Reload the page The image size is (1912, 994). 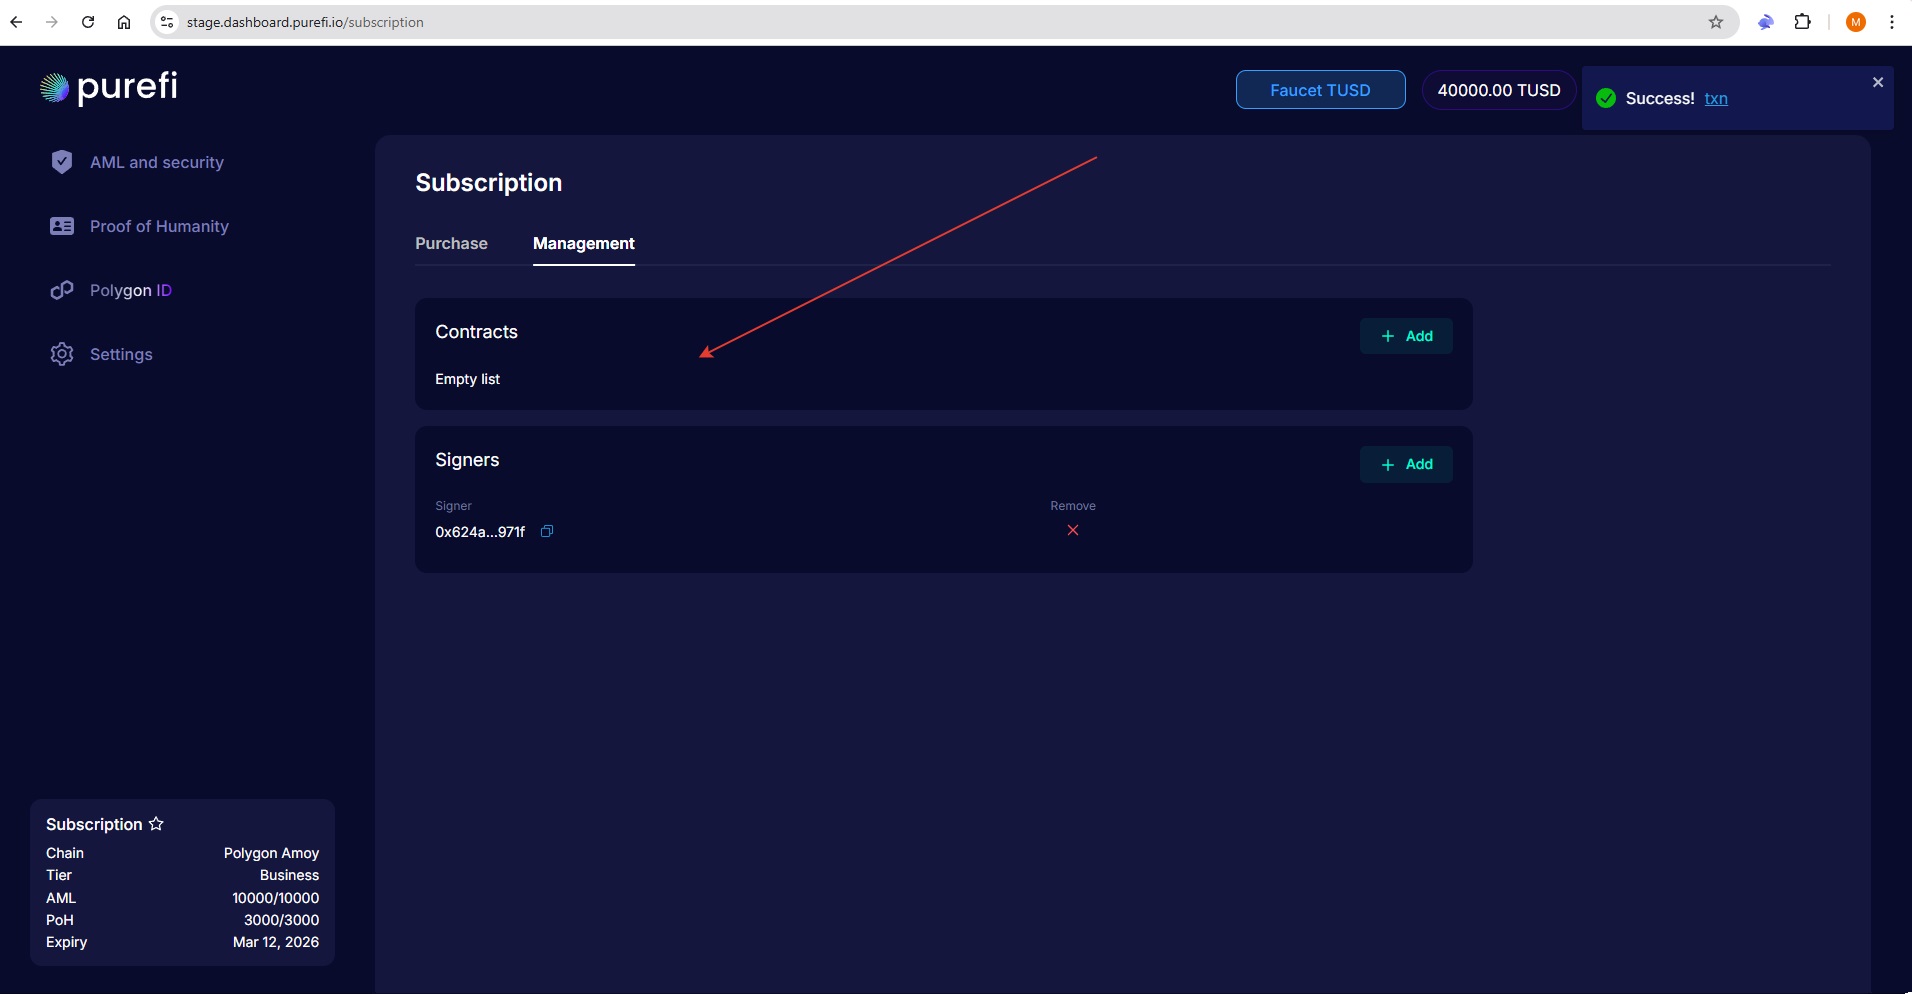(x=88, y=22)
